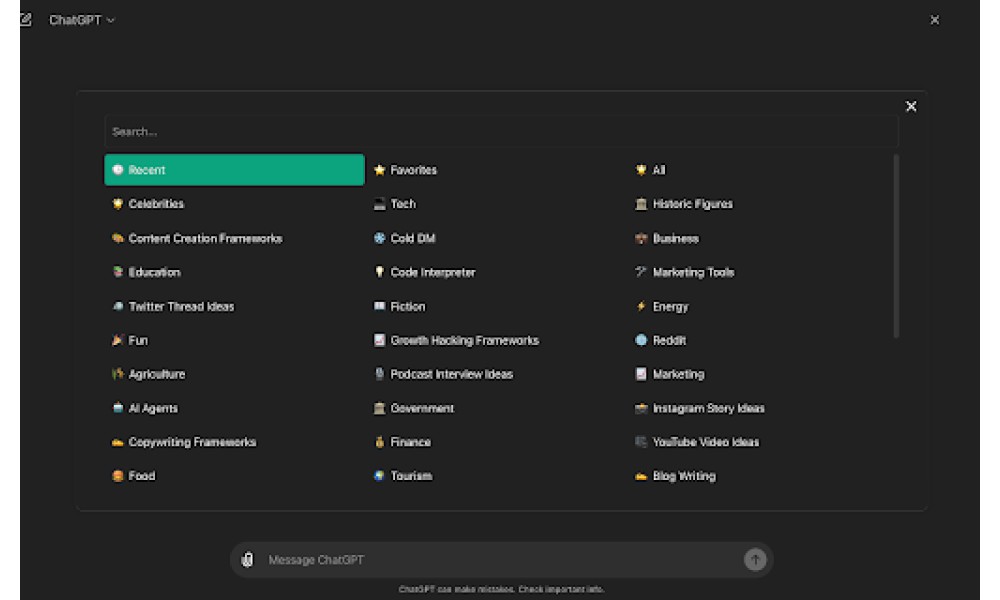Click the AI Agents robot icon
Image resolution: width=1000 pixels, height=600 pixels.
(117, 408)
